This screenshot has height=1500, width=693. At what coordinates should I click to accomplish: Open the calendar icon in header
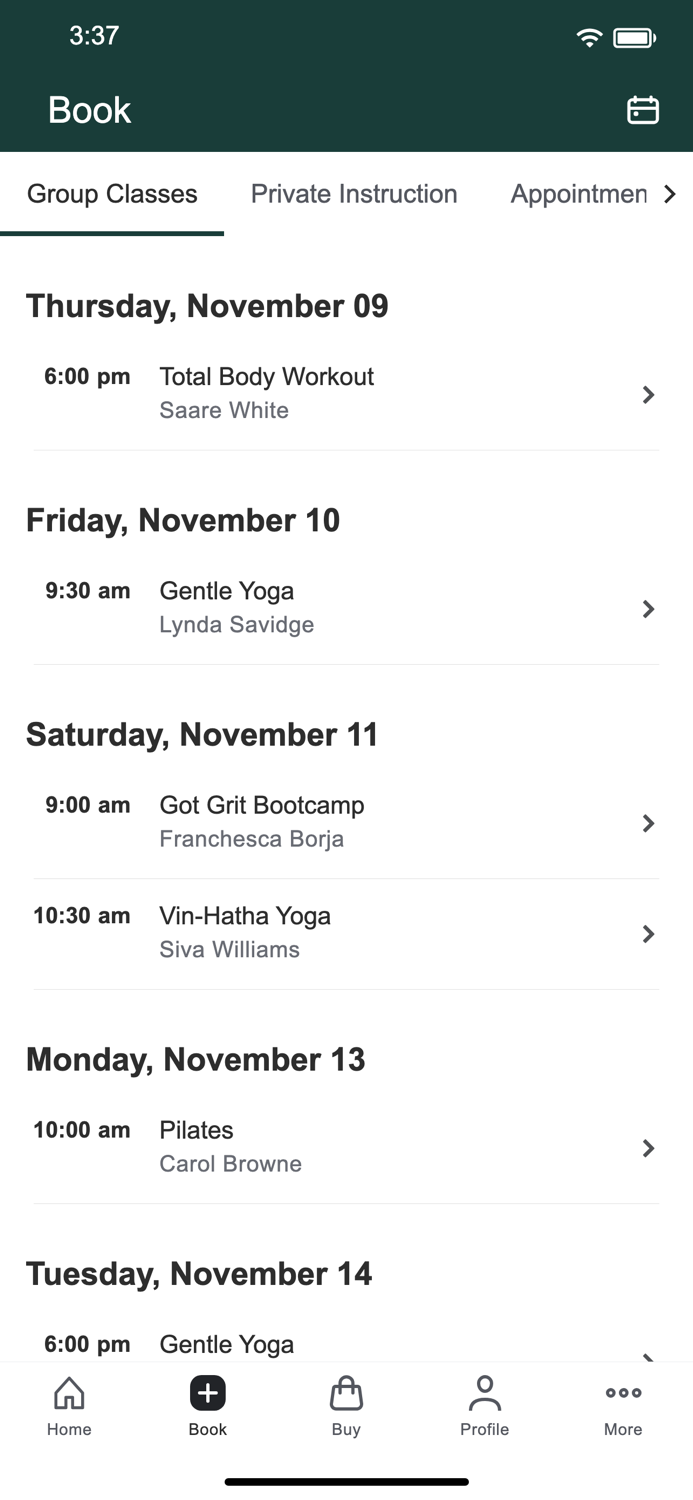click(x=642, y=110)
